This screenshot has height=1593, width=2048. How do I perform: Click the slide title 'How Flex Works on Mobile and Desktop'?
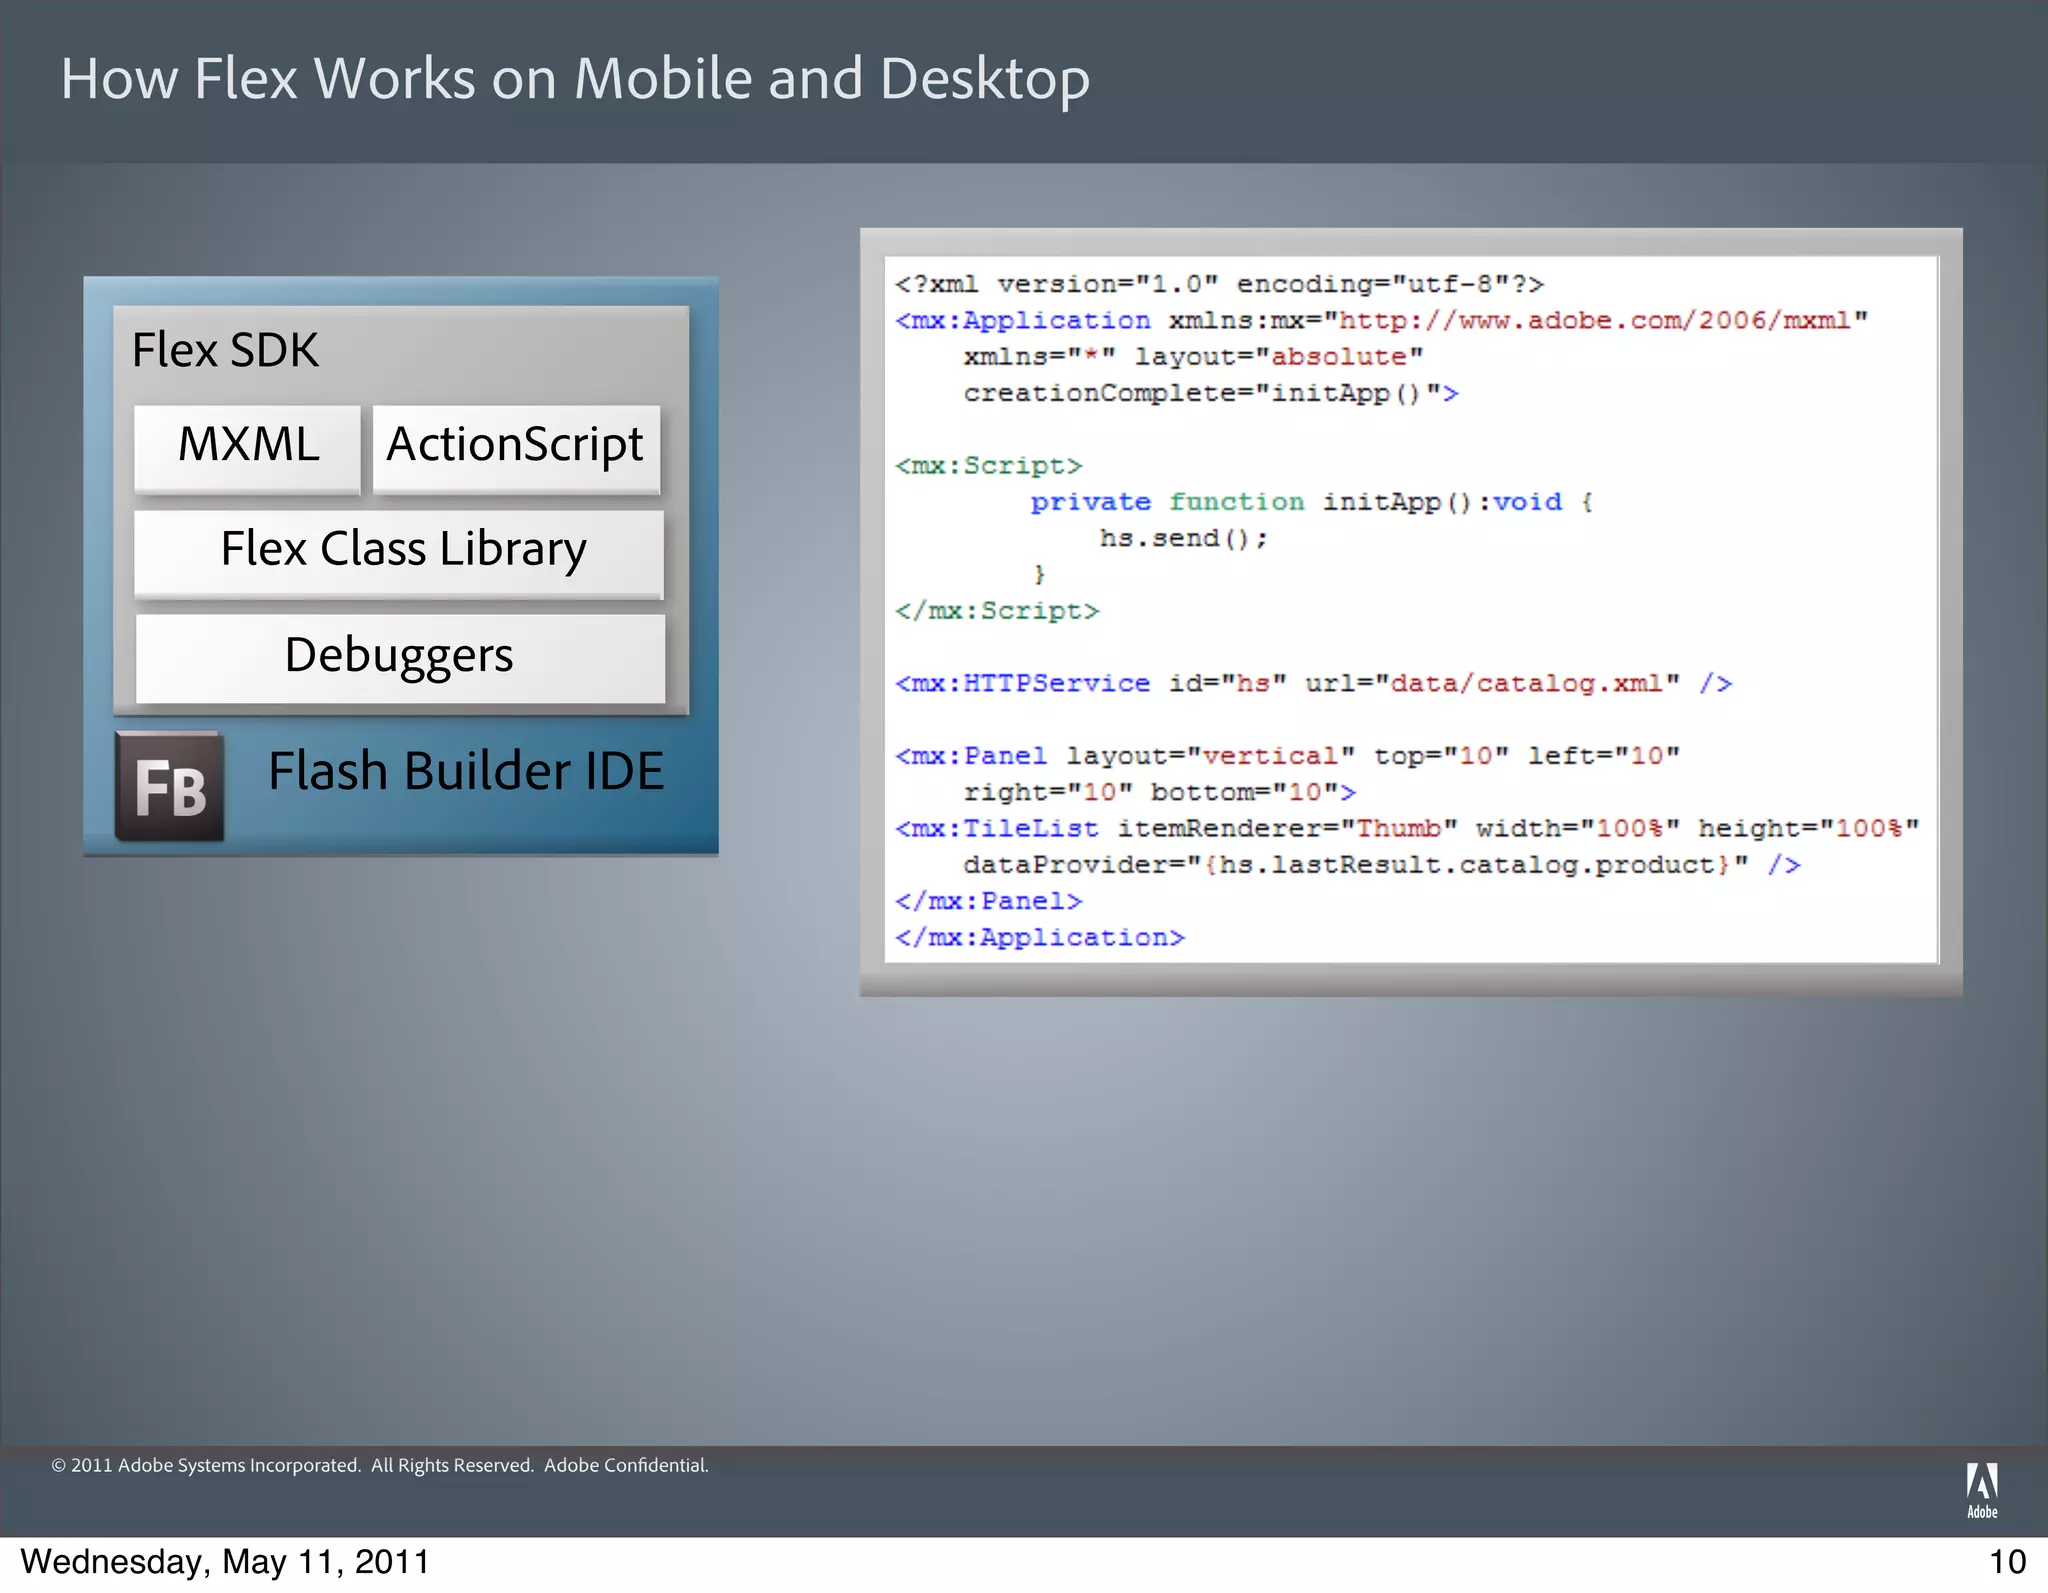[x=575, y=78]
